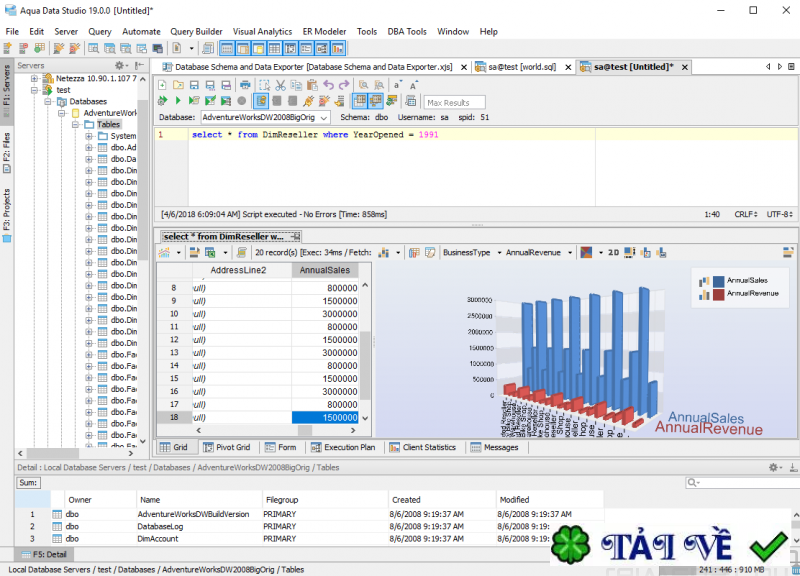This screenshot has height=576, width=800.
Task: Toggle the AnnualRevenue series in chart legend
Action: click(718, 293)
